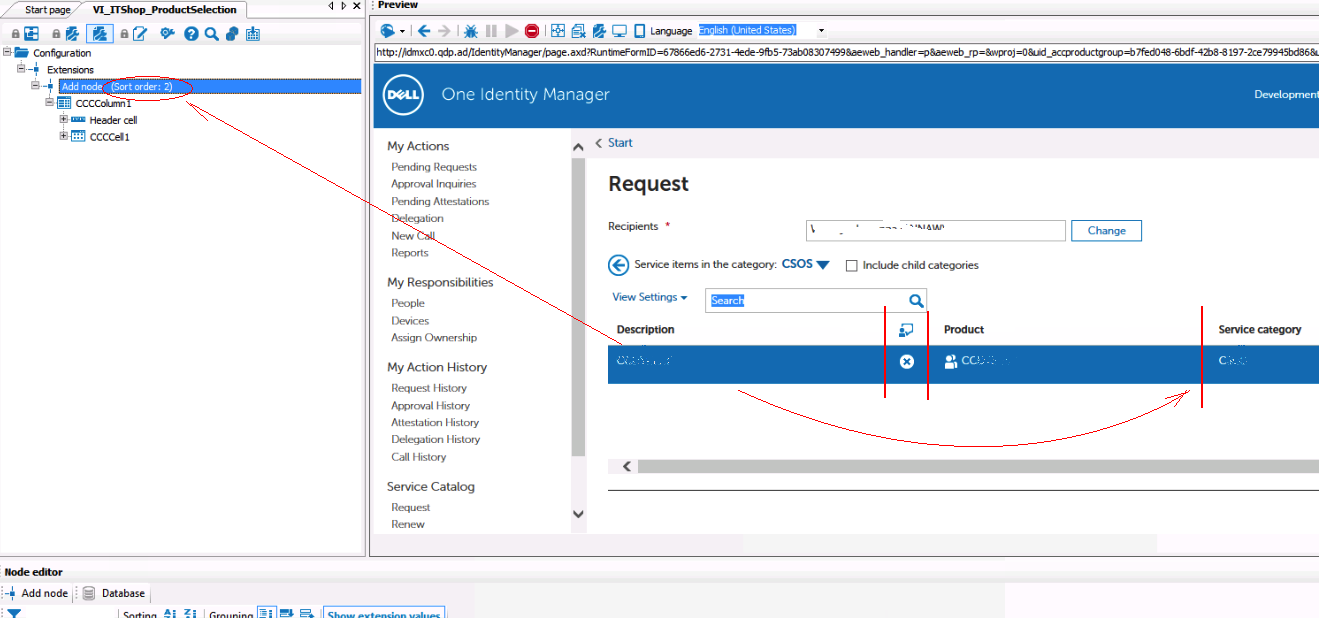This screenshot has width=1319, height=618.
Task: Tick Include child categories checkbox
Action: 852,266
